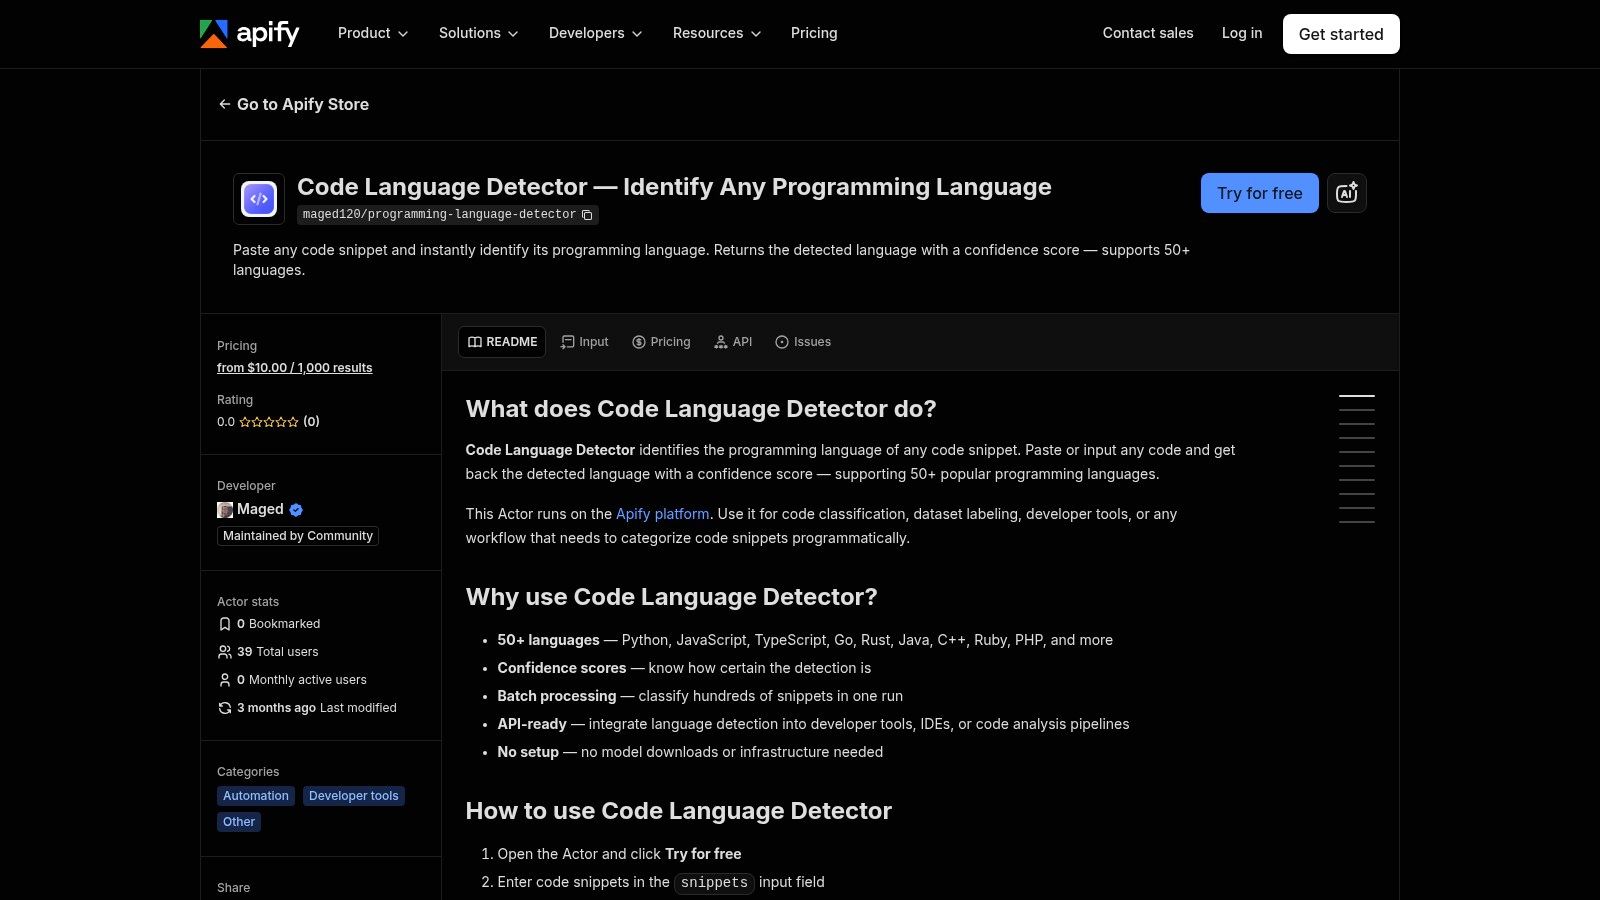
Task: Click the 'How to use Code Language Detector' heading
Action: click(x=679, y=811)
